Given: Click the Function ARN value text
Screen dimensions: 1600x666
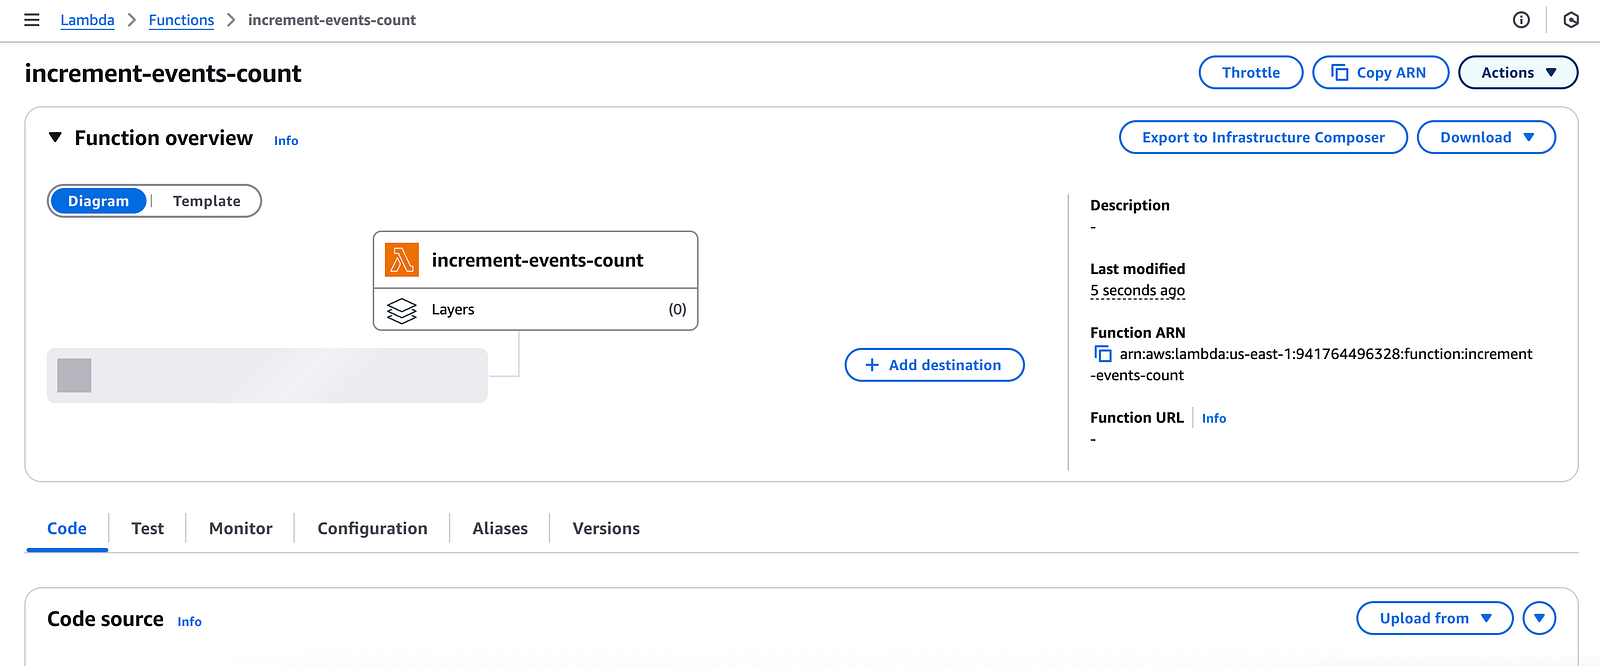Looking at the screenshot, I should tap(1311, 365).
